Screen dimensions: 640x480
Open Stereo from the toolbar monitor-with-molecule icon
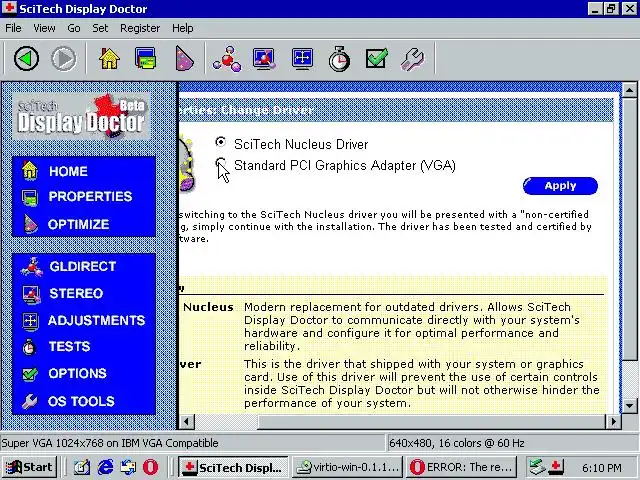[264, 59]
